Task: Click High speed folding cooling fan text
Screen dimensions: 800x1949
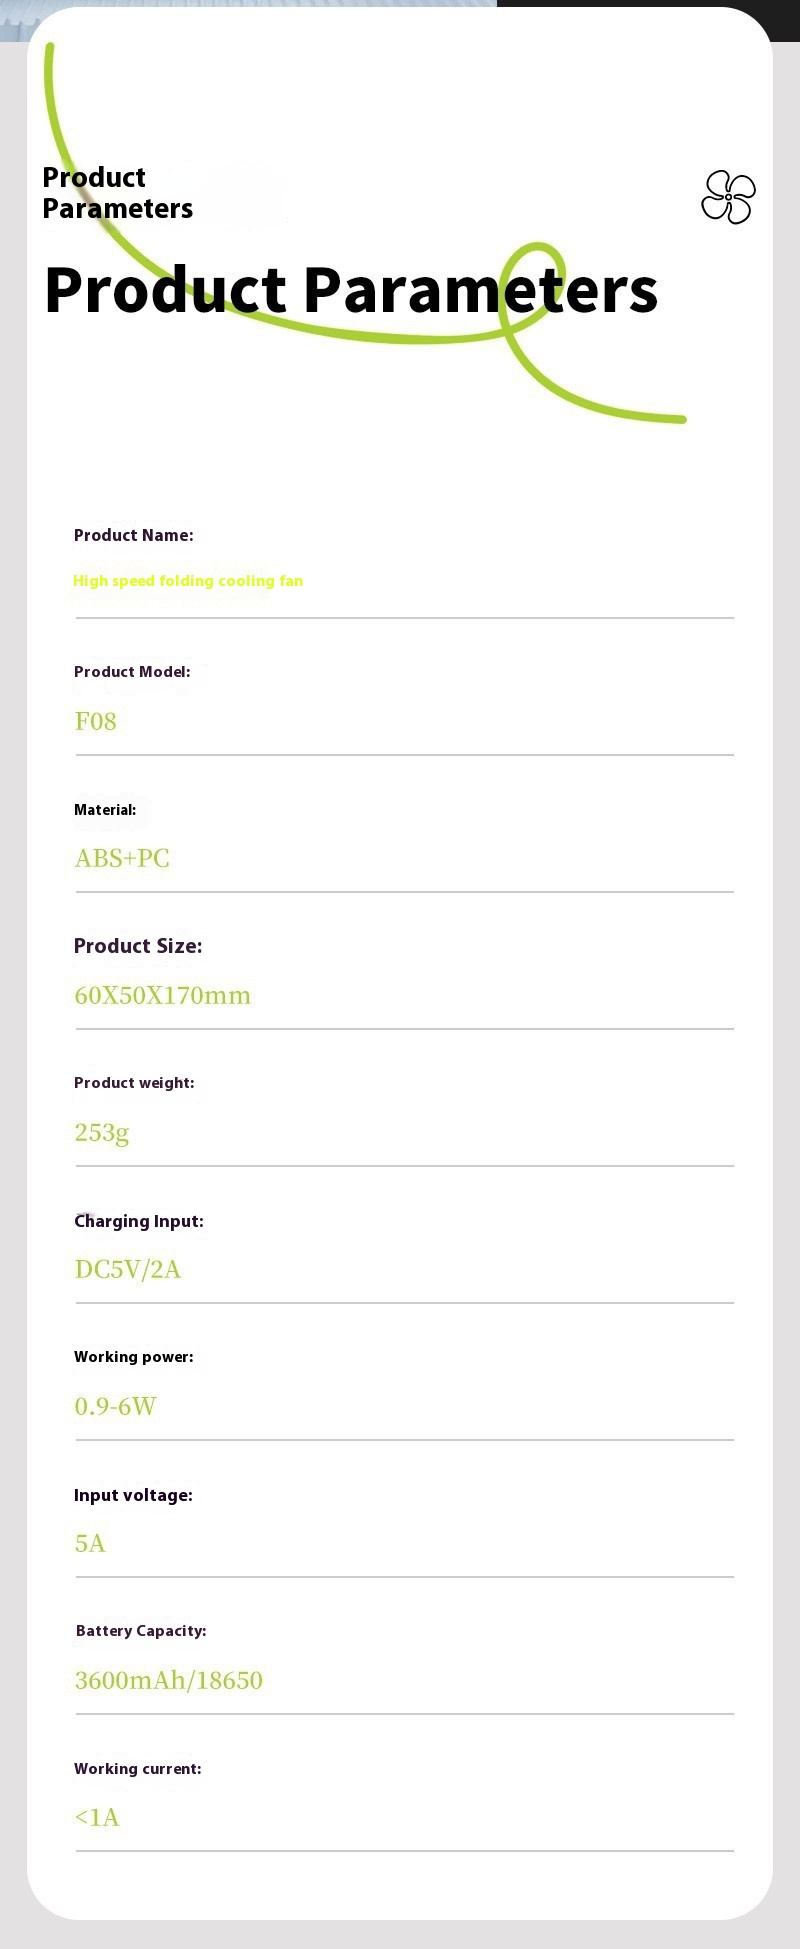Action: click(x=188, y=581)
